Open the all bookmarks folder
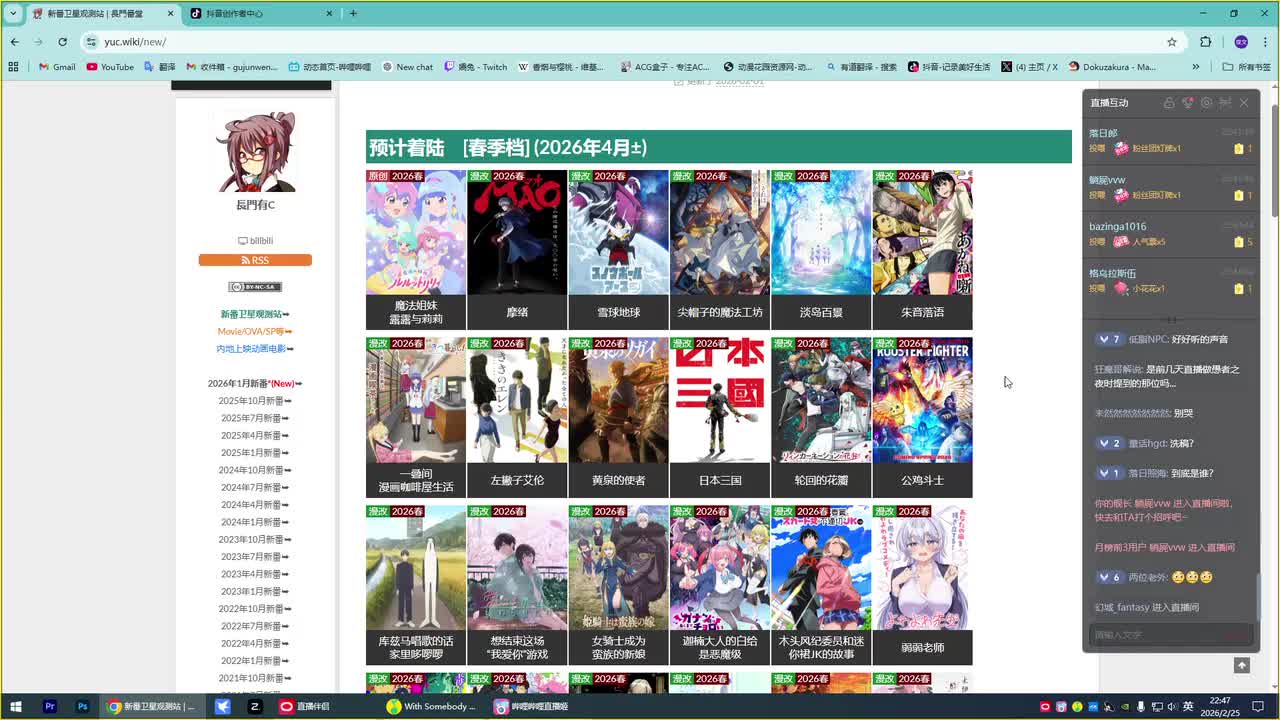1280x720 pixels. (1246, 67)
